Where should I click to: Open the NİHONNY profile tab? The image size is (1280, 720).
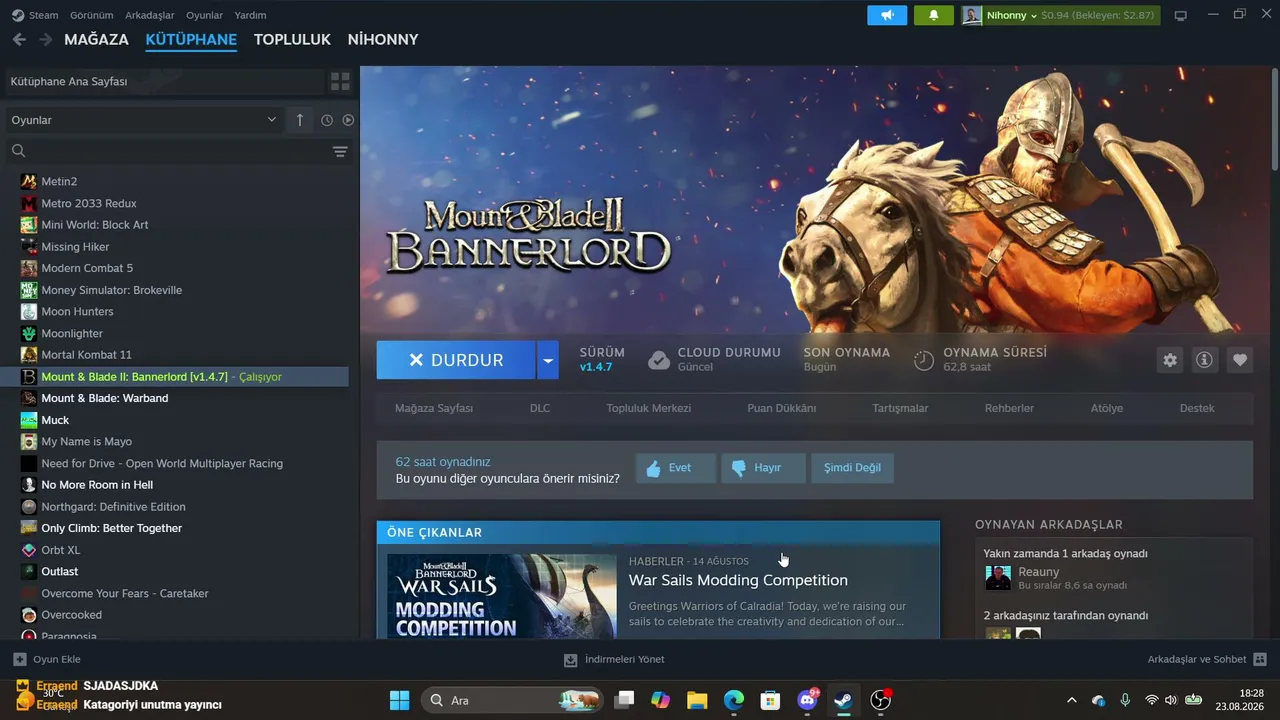pos(383,39)
